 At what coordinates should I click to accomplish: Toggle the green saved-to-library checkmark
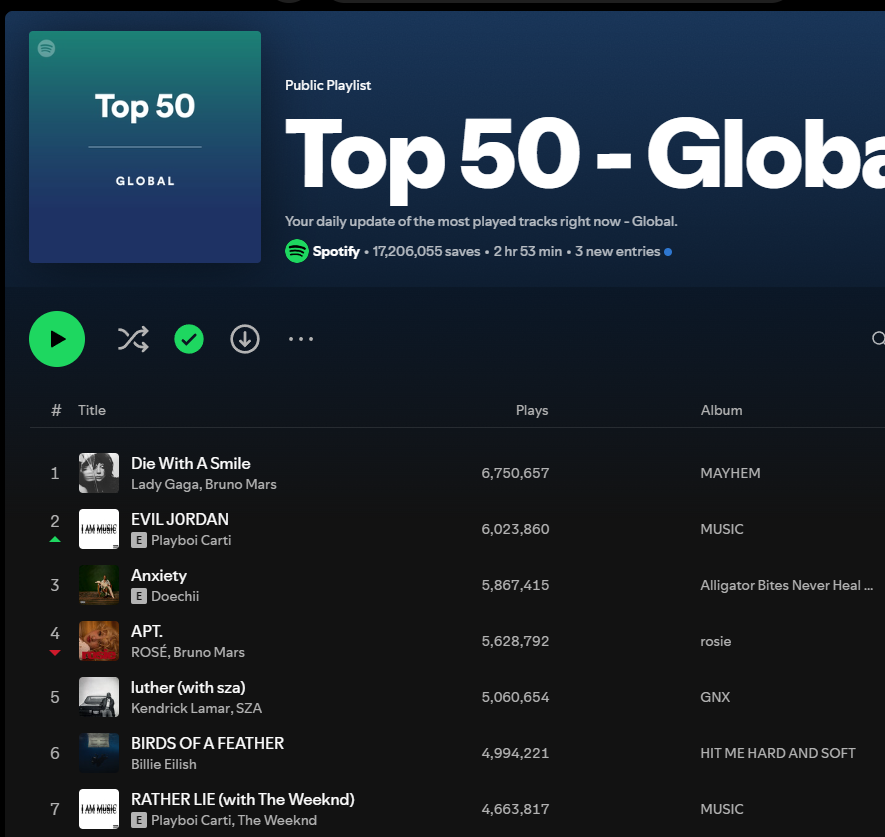coord(189,339)
